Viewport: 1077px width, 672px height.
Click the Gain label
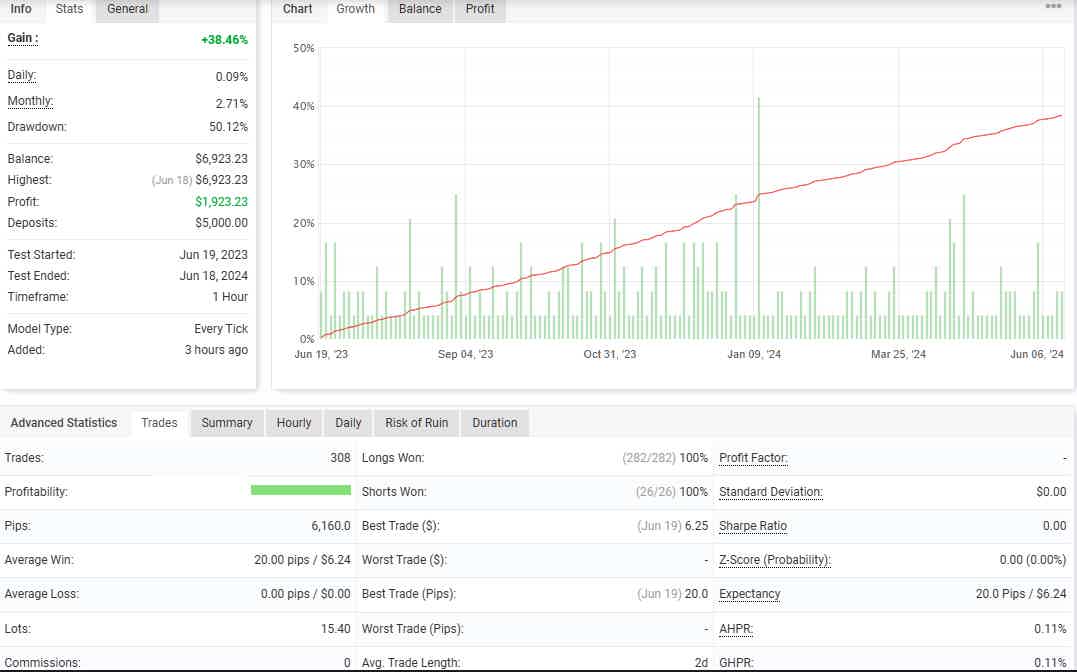click(x=23, y=38)
